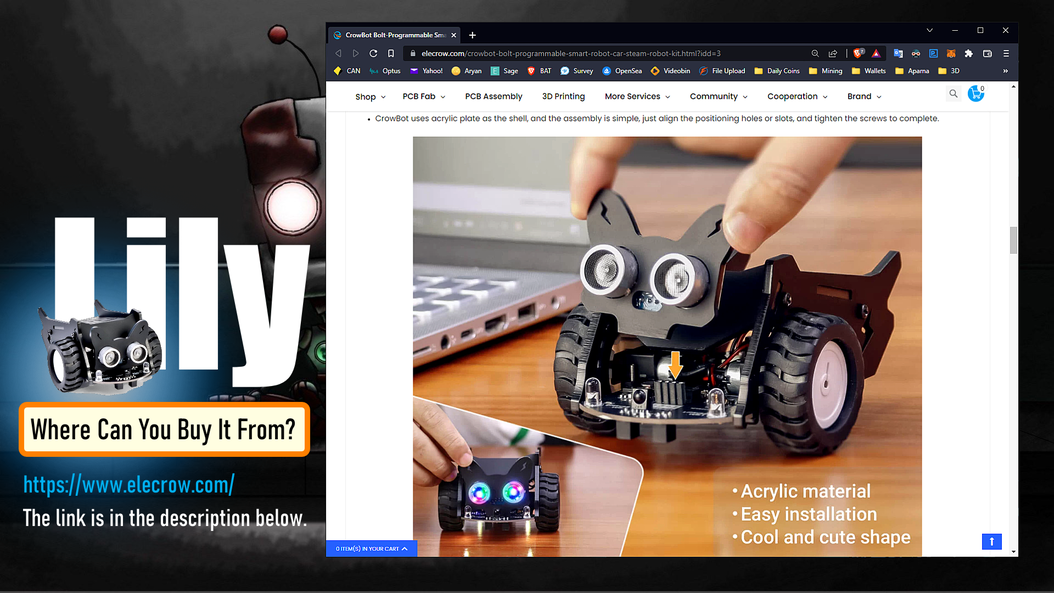Open the Google Translate extension icon

(x=898, y=53)
